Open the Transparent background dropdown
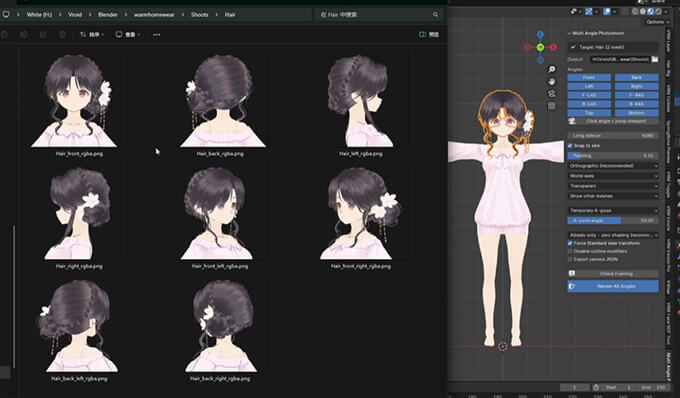 pos(613,186)
